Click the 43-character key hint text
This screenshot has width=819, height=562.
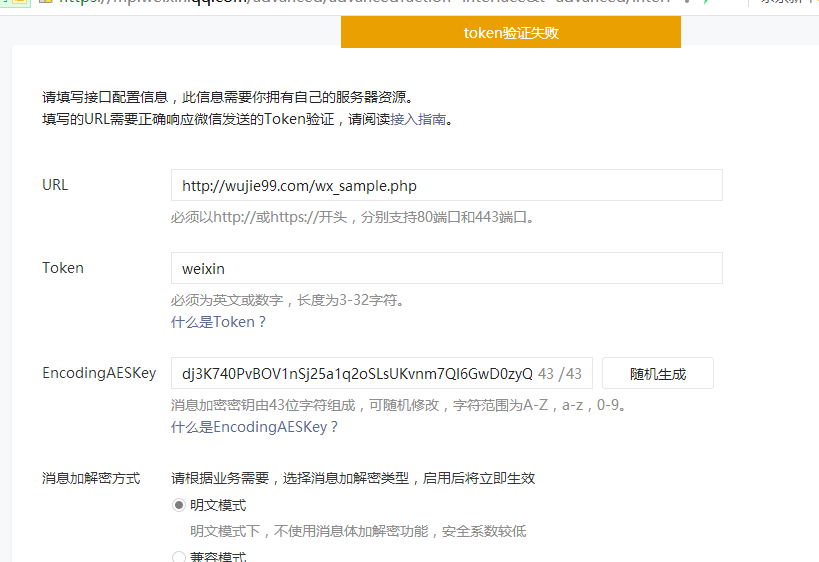pyautogui.click(x=398, y=405)
